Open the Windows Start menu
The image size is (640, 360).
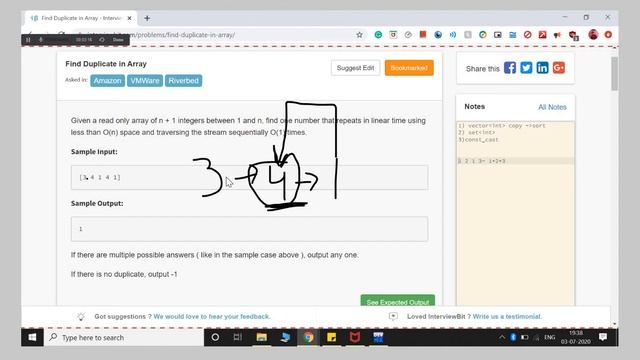[x=32, y=338]
